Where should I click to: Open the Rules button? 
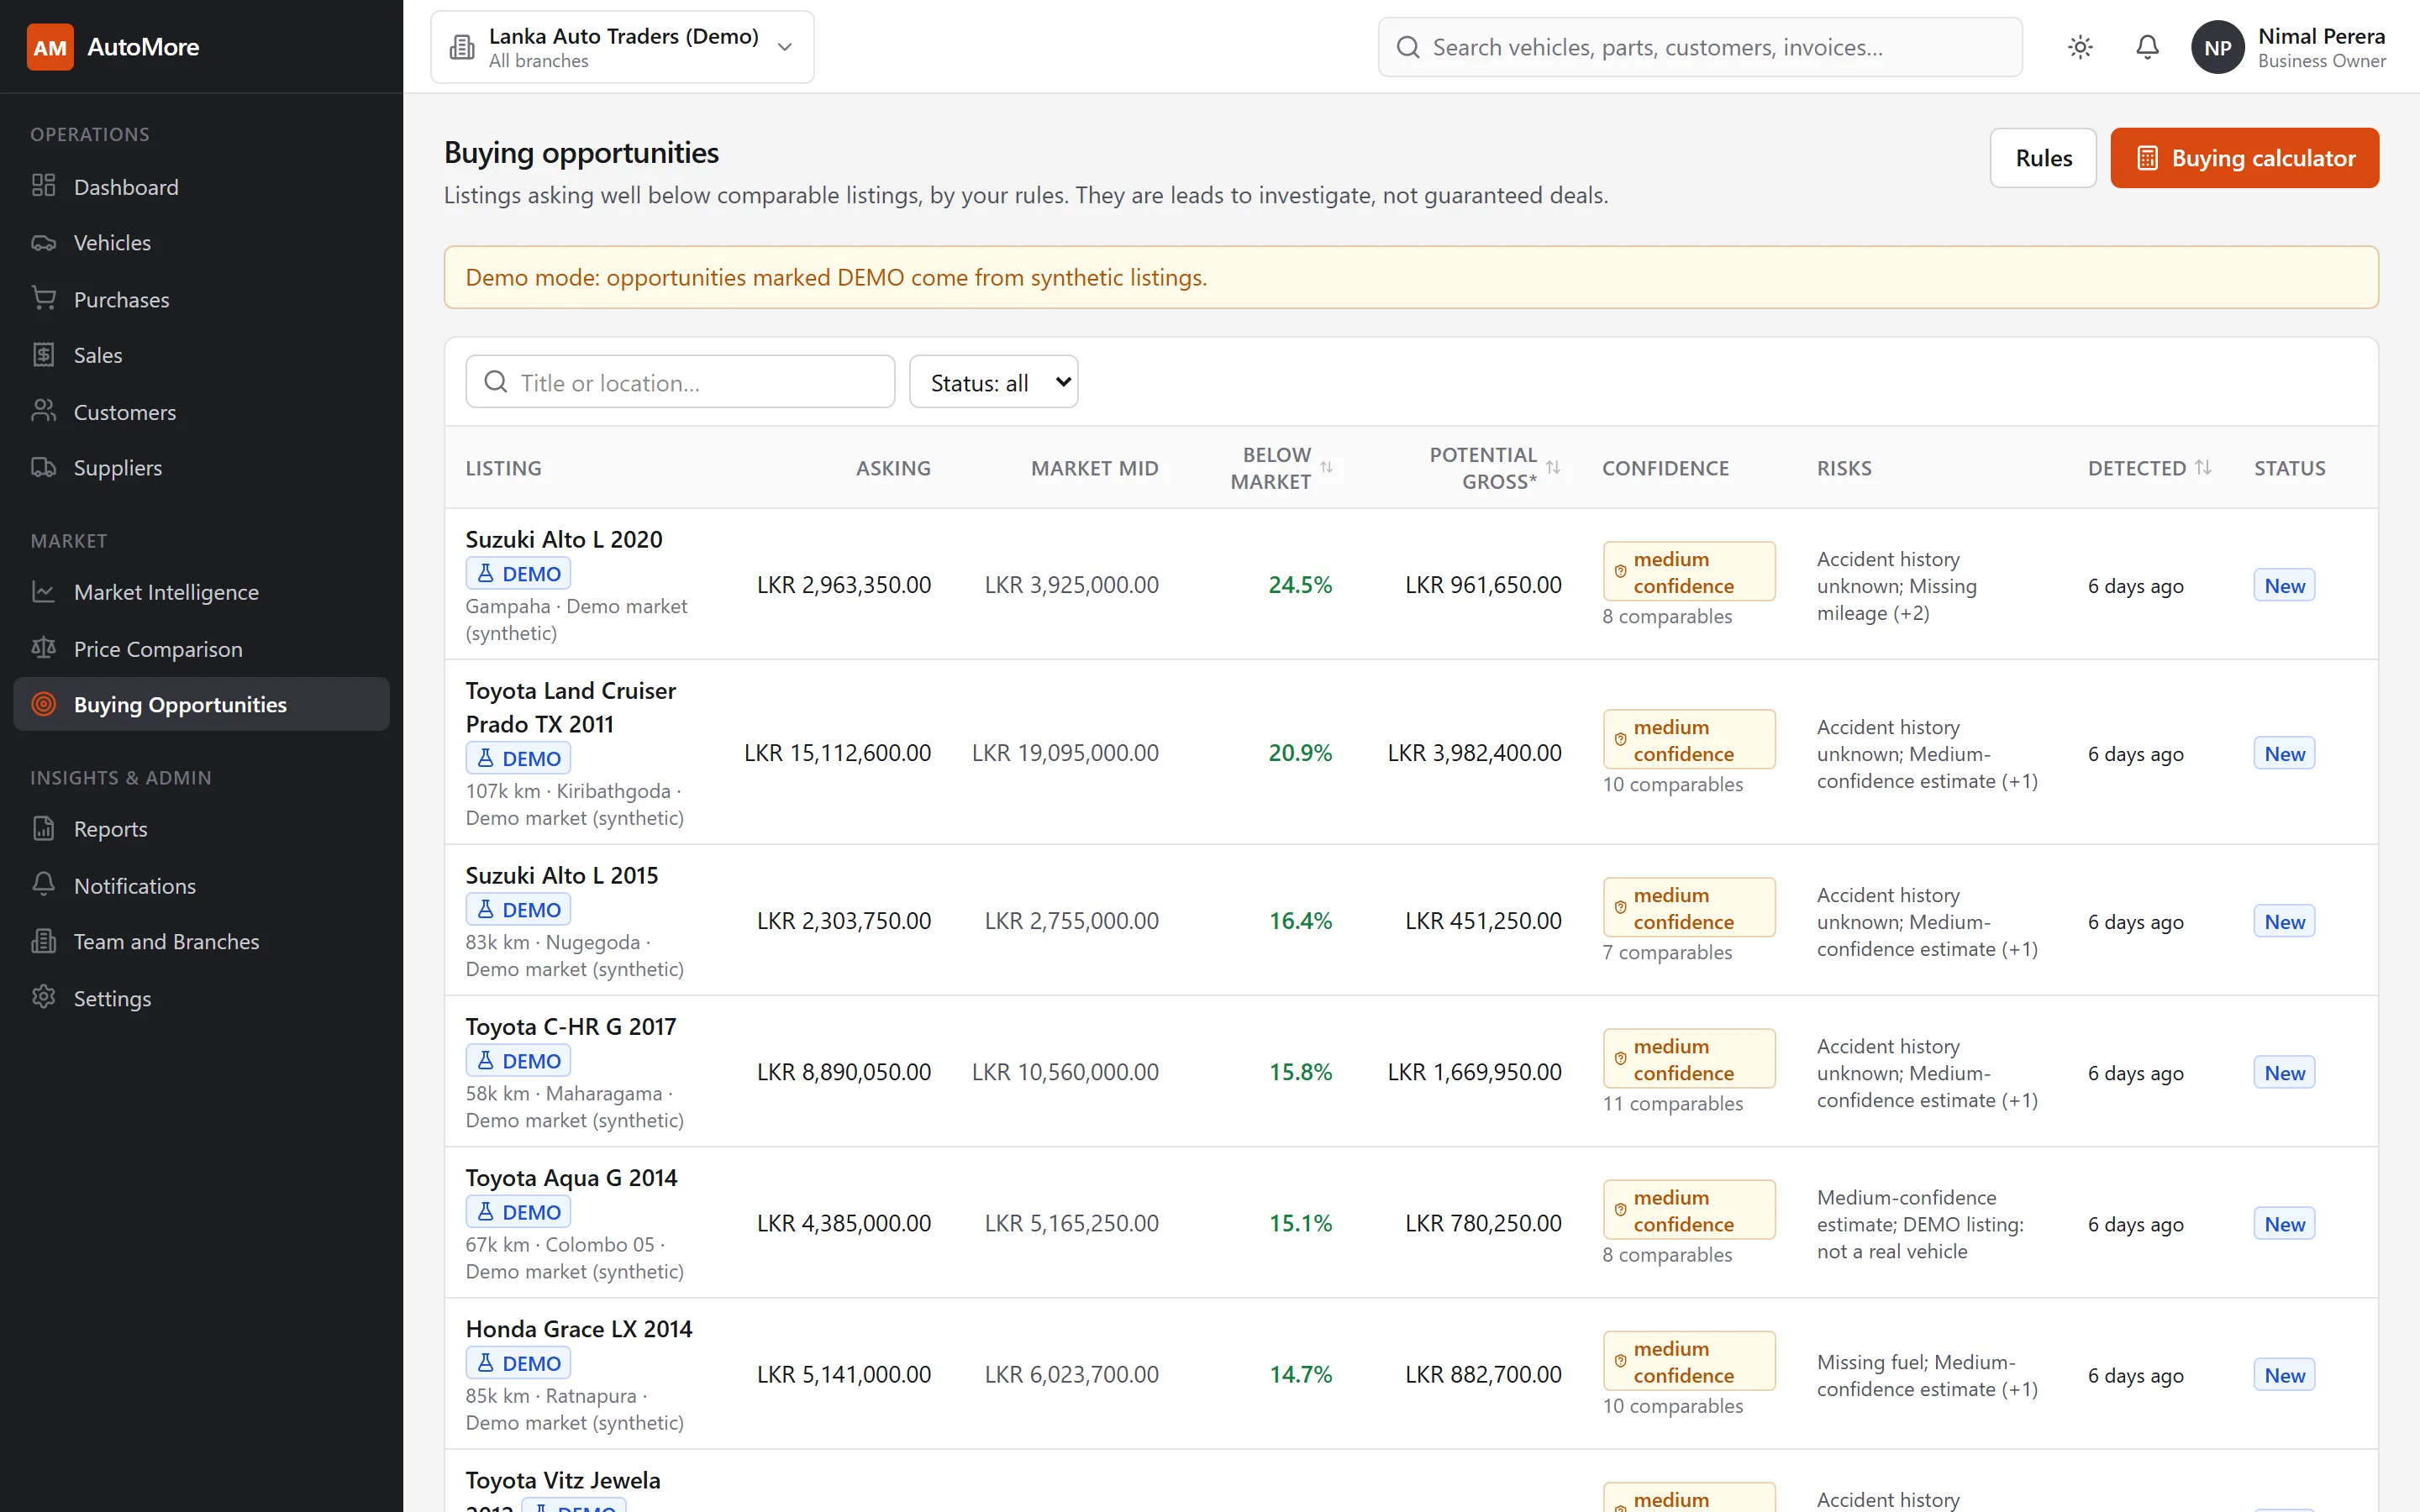pos(2043,158)
